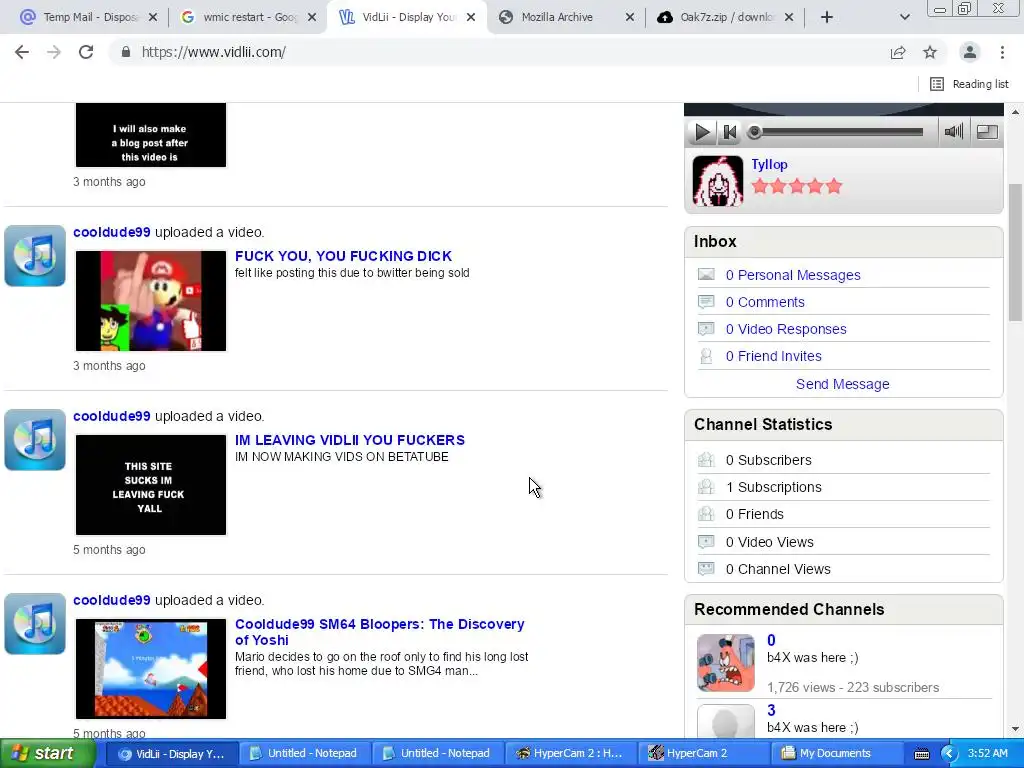Open 'FUCK YOU, YOU FUCKING DICK' video title
The height and width of the screenshot is (768, 1024).
pos(344,256)
